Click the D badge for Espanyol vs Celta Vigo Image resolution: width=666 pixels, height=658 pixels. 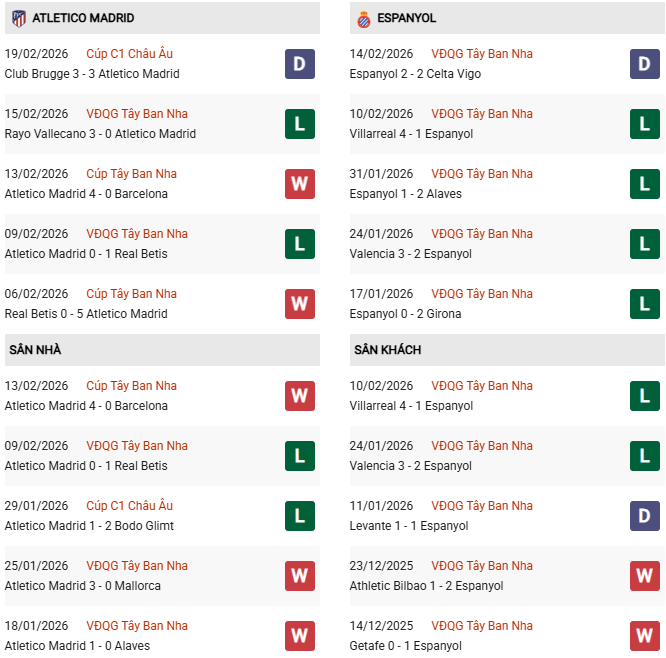tap(645, 64)
